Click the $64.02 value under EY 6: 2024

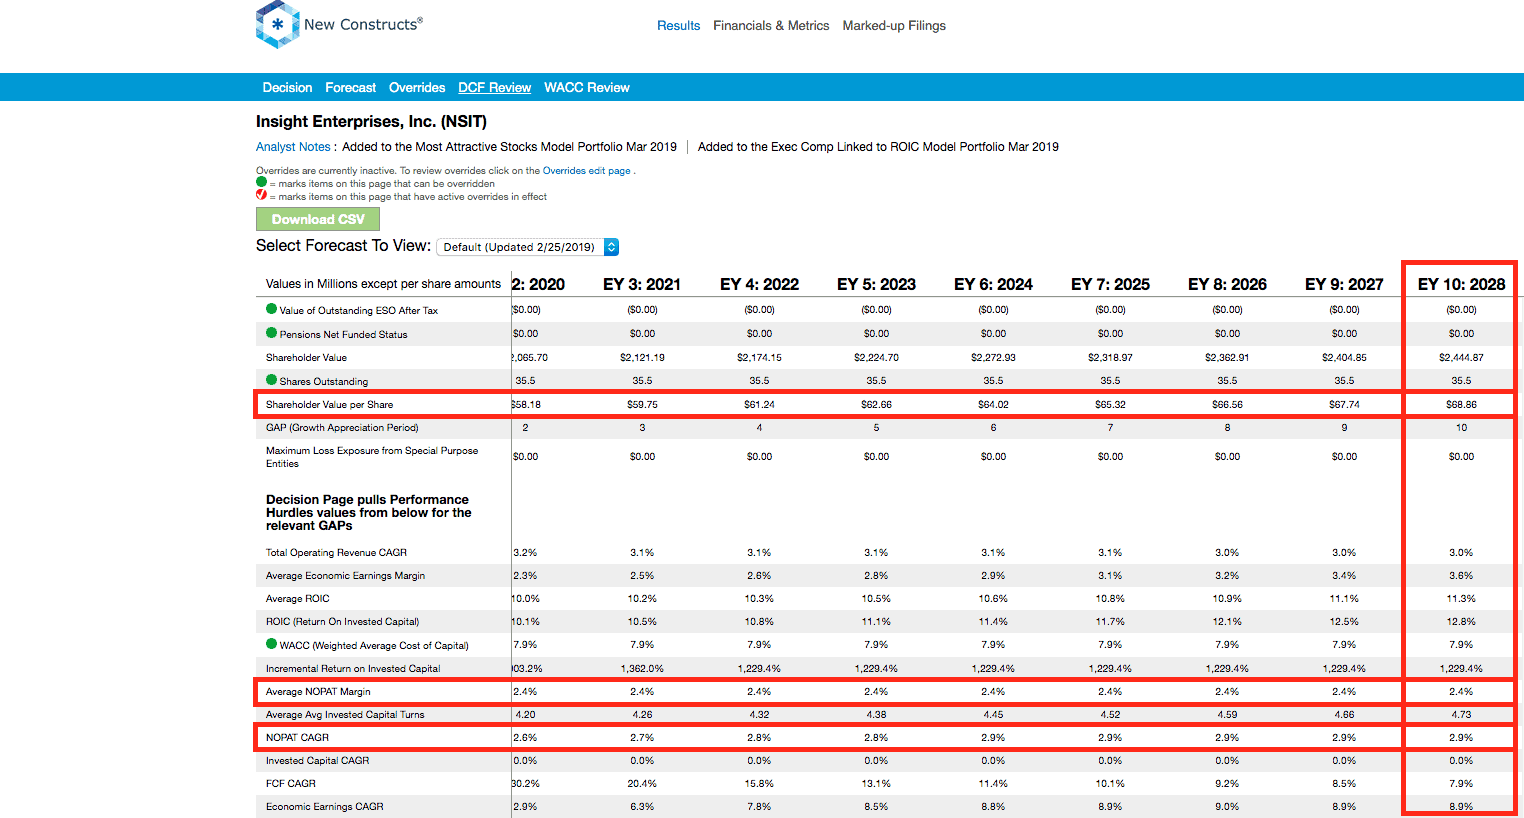(993, 405)
